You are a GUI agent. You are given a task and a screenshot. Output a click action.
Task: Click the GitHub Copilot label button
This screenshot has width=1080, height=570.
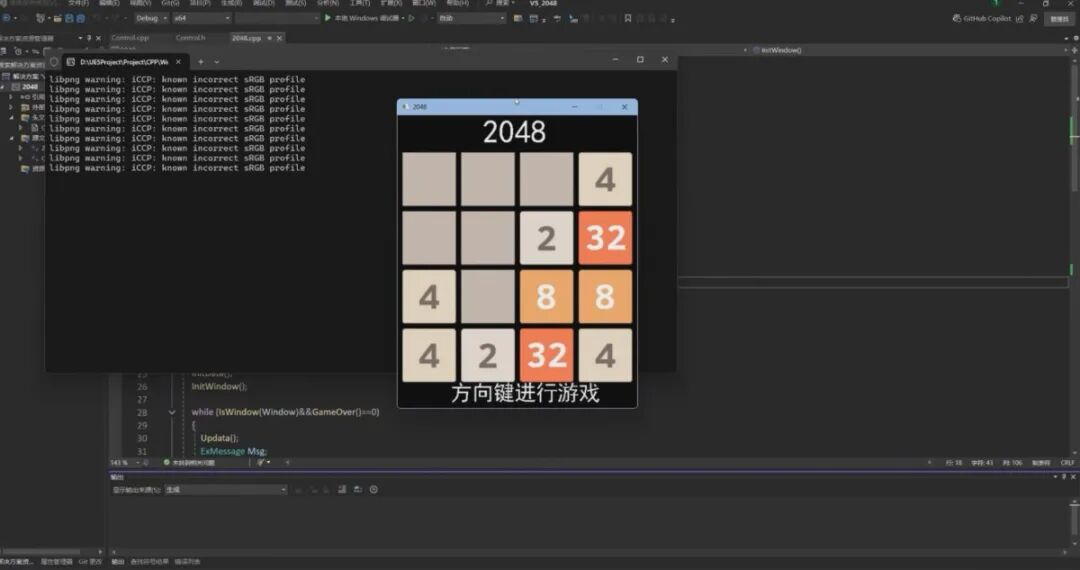tap(987, 18)
